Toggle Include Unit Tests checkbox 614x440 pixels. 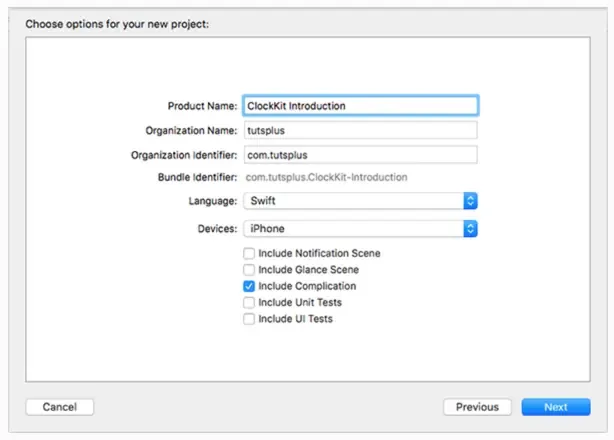point(249,303)
